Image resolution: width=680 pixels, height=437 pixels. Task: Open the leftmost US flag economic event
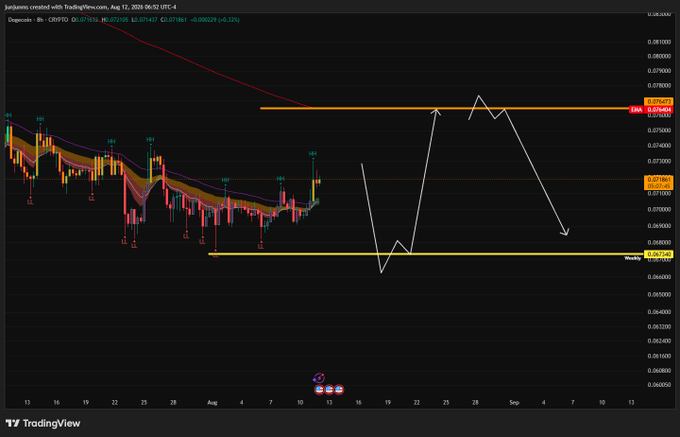(319, 389)
